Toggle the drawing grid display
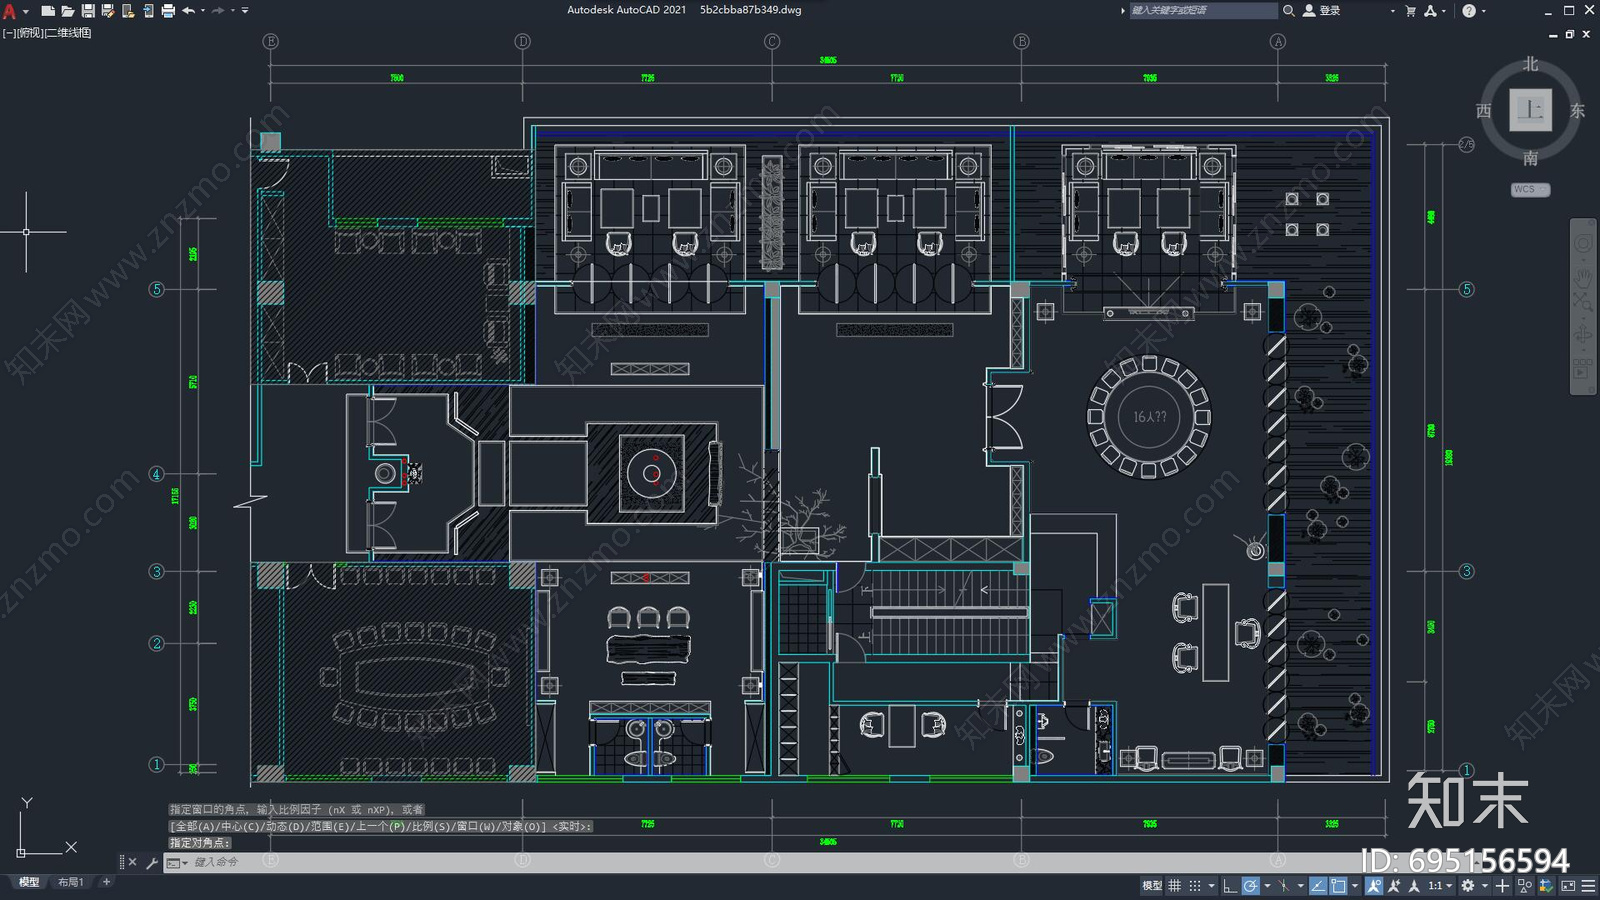The width and height of the screenshot is (1600, 900). coord(1175,886)
